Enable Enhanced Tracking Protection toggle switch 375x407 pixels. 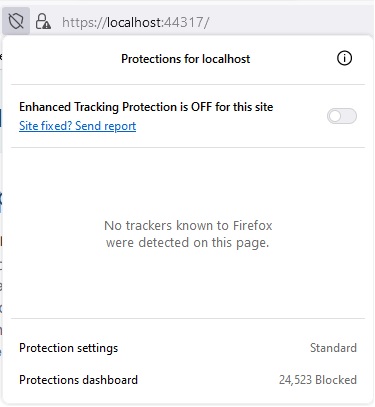tap(342, 116)
